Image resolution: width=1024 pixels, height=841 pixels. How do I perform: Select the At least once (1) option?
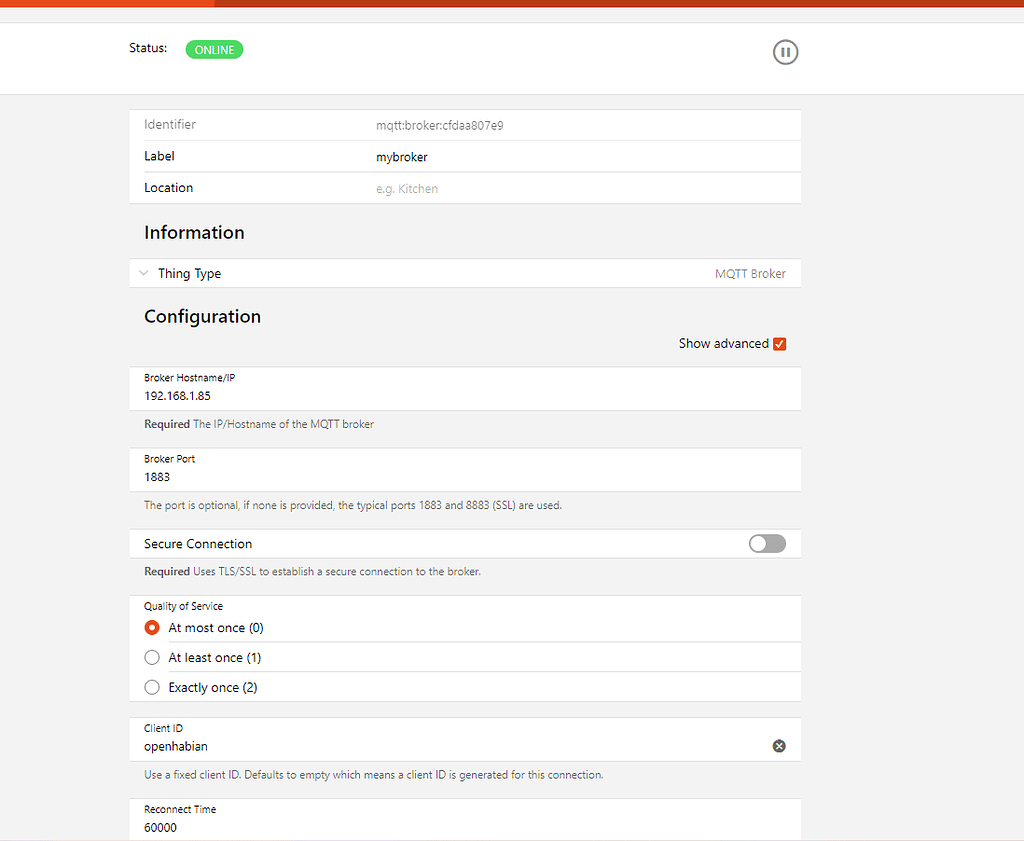pyautogui.click(x=152, y=657)
